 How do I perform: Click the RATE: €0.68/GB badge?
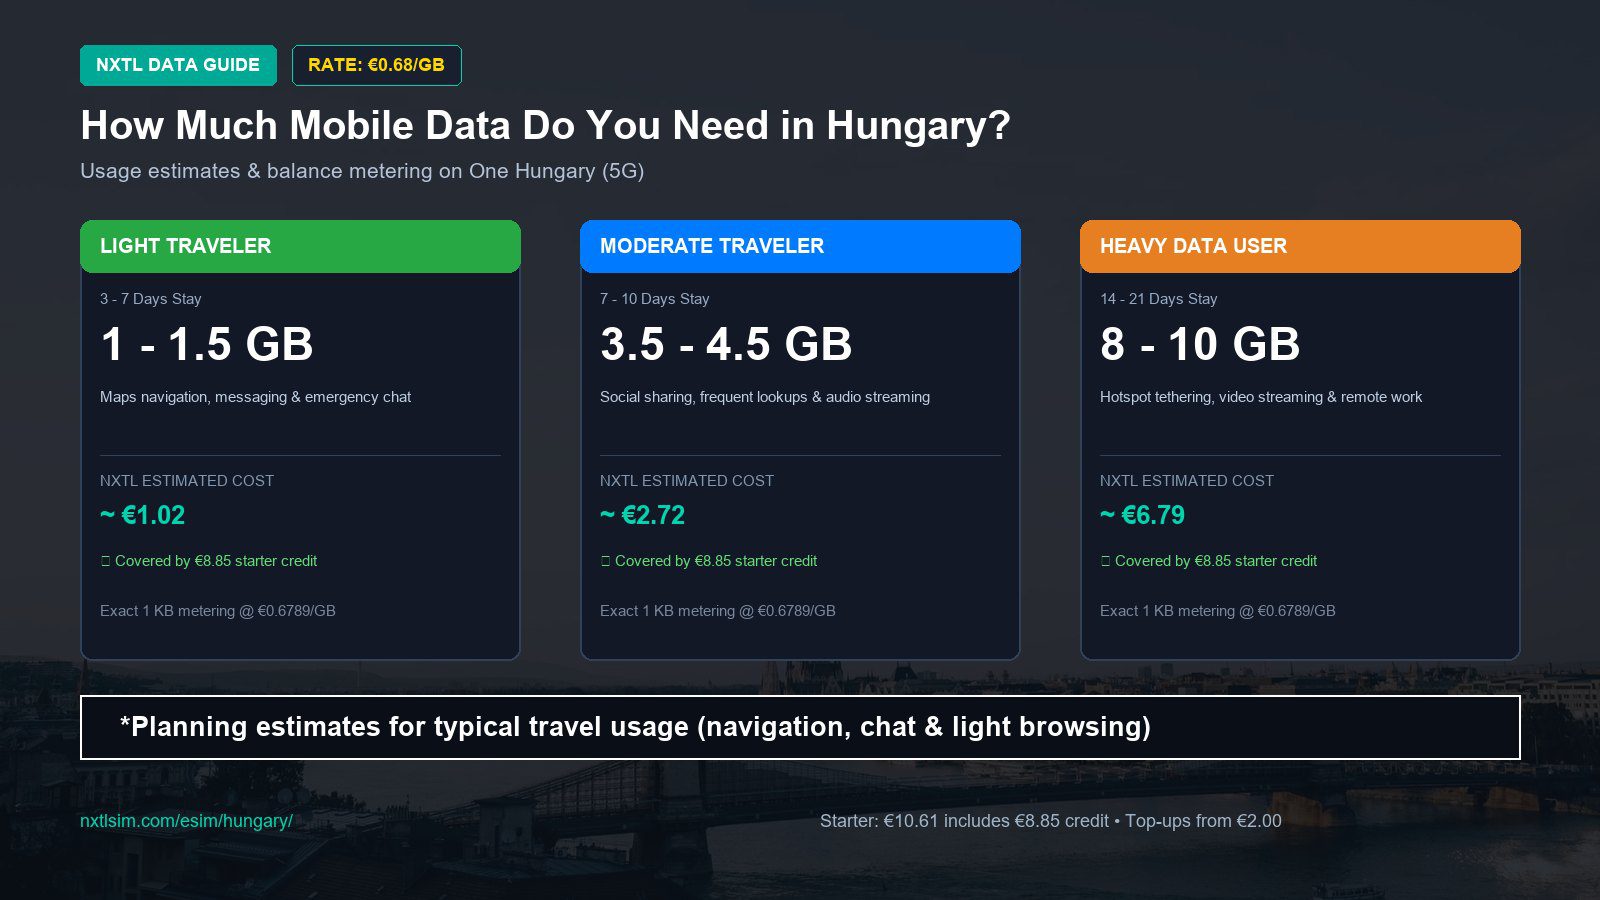click(376, 65)
